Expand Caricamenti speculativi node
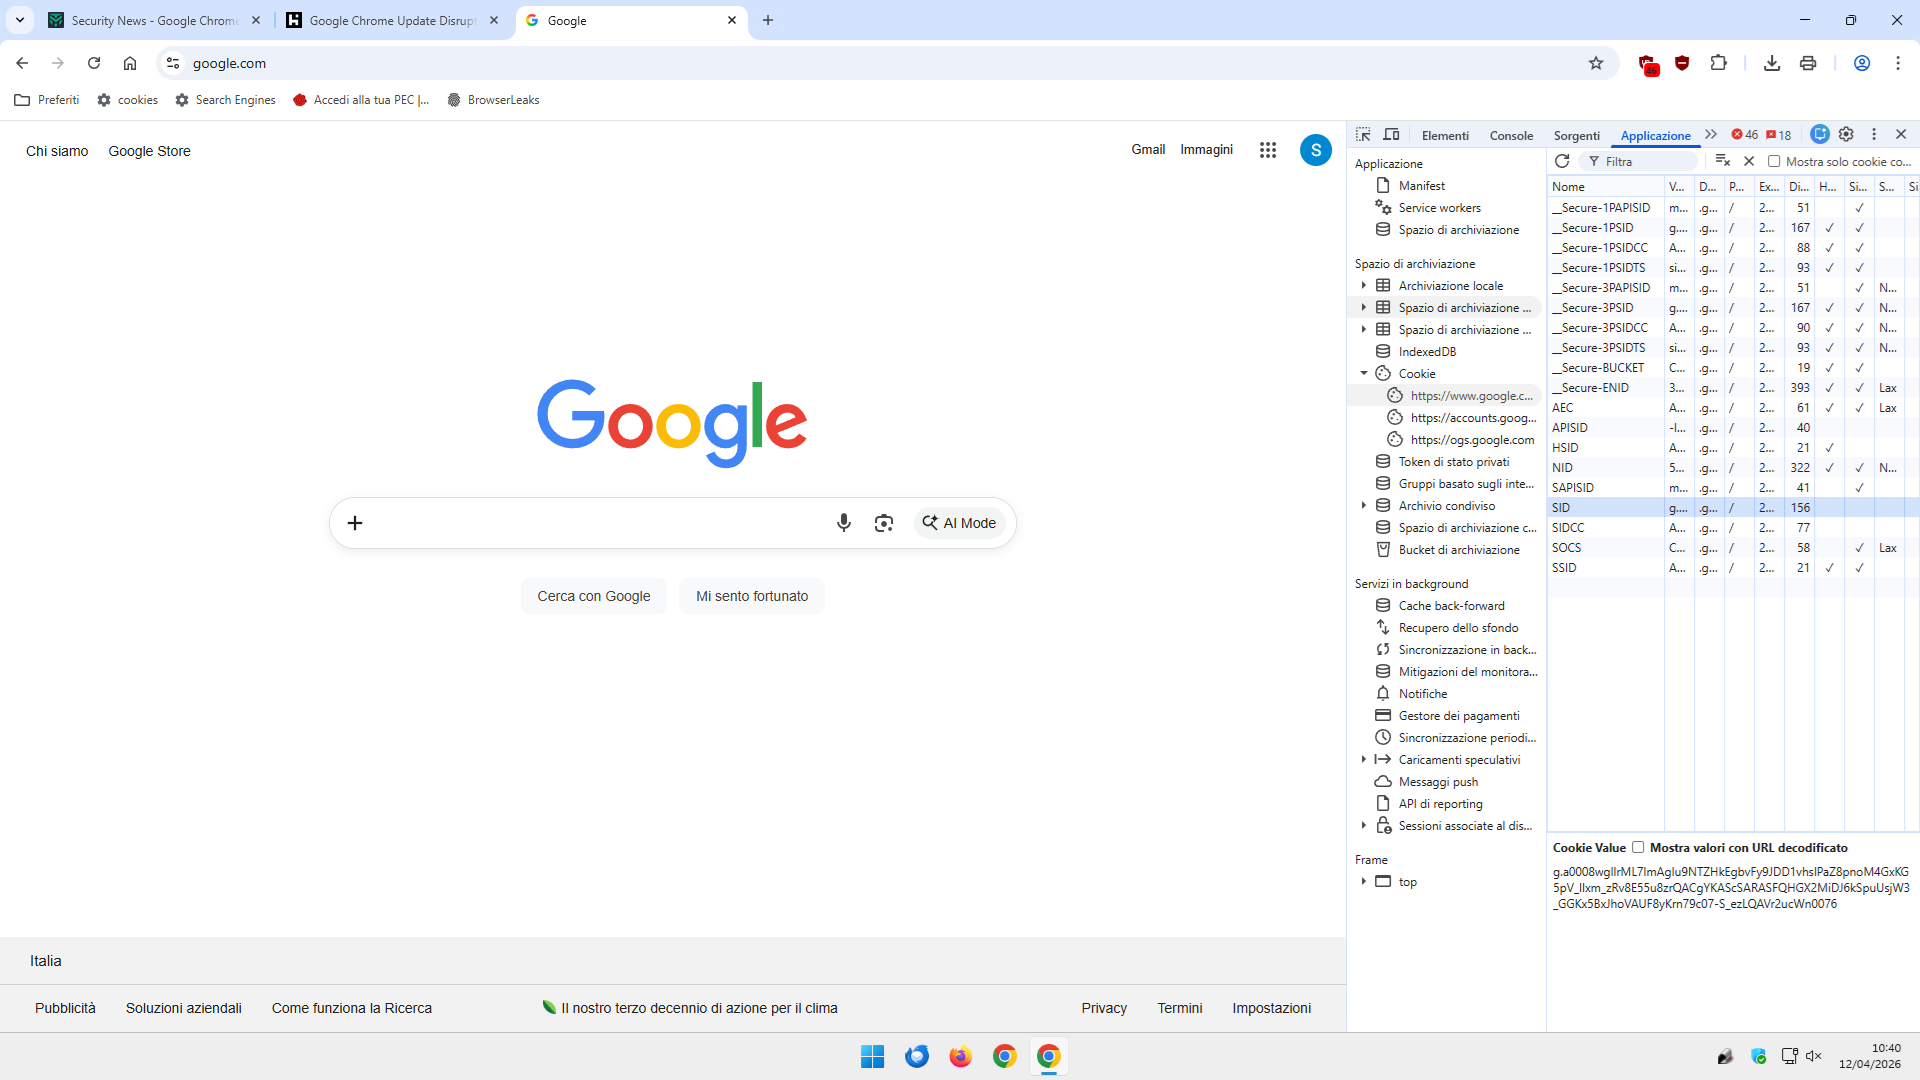Image resolution: width=1920 pixels, height=1080 pixels. point(1363,760)
